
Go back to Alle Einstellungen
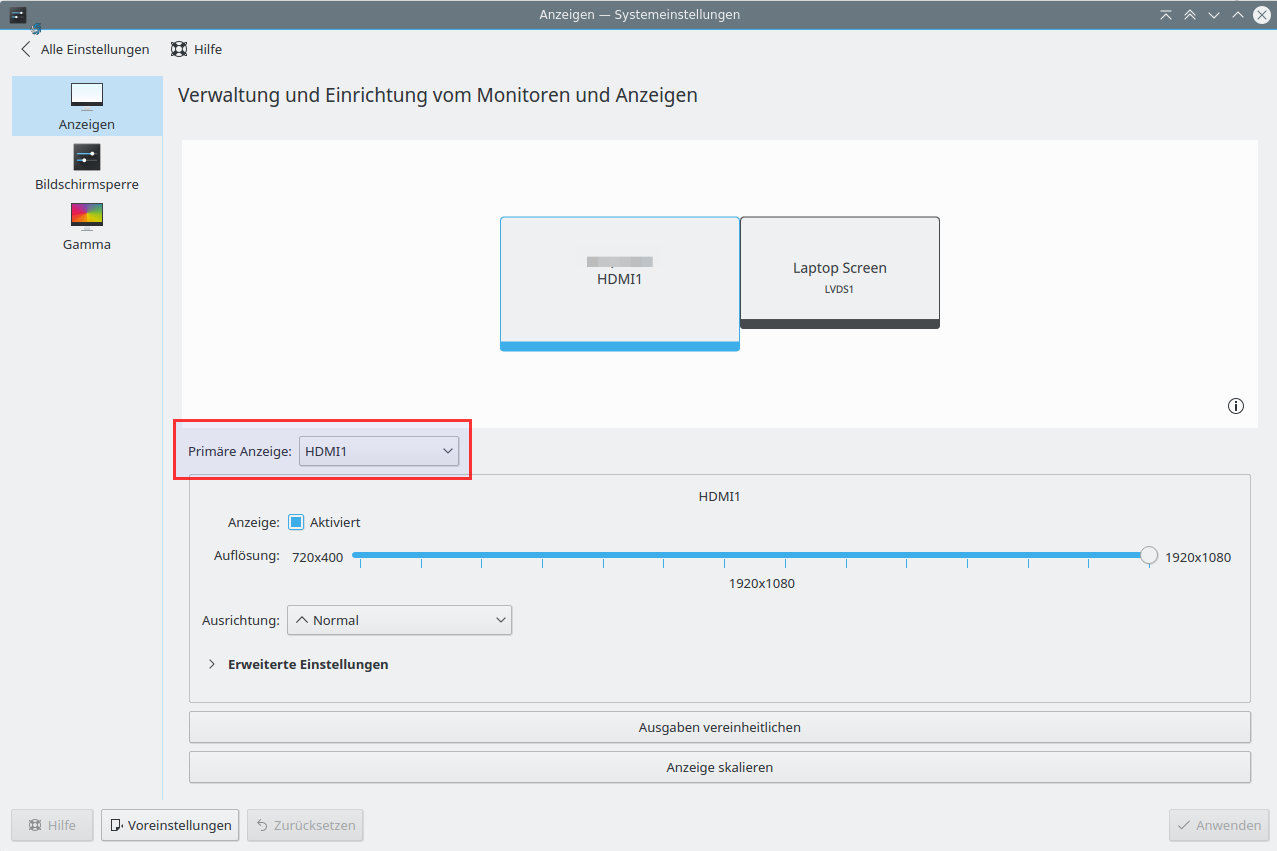(85, 49)
